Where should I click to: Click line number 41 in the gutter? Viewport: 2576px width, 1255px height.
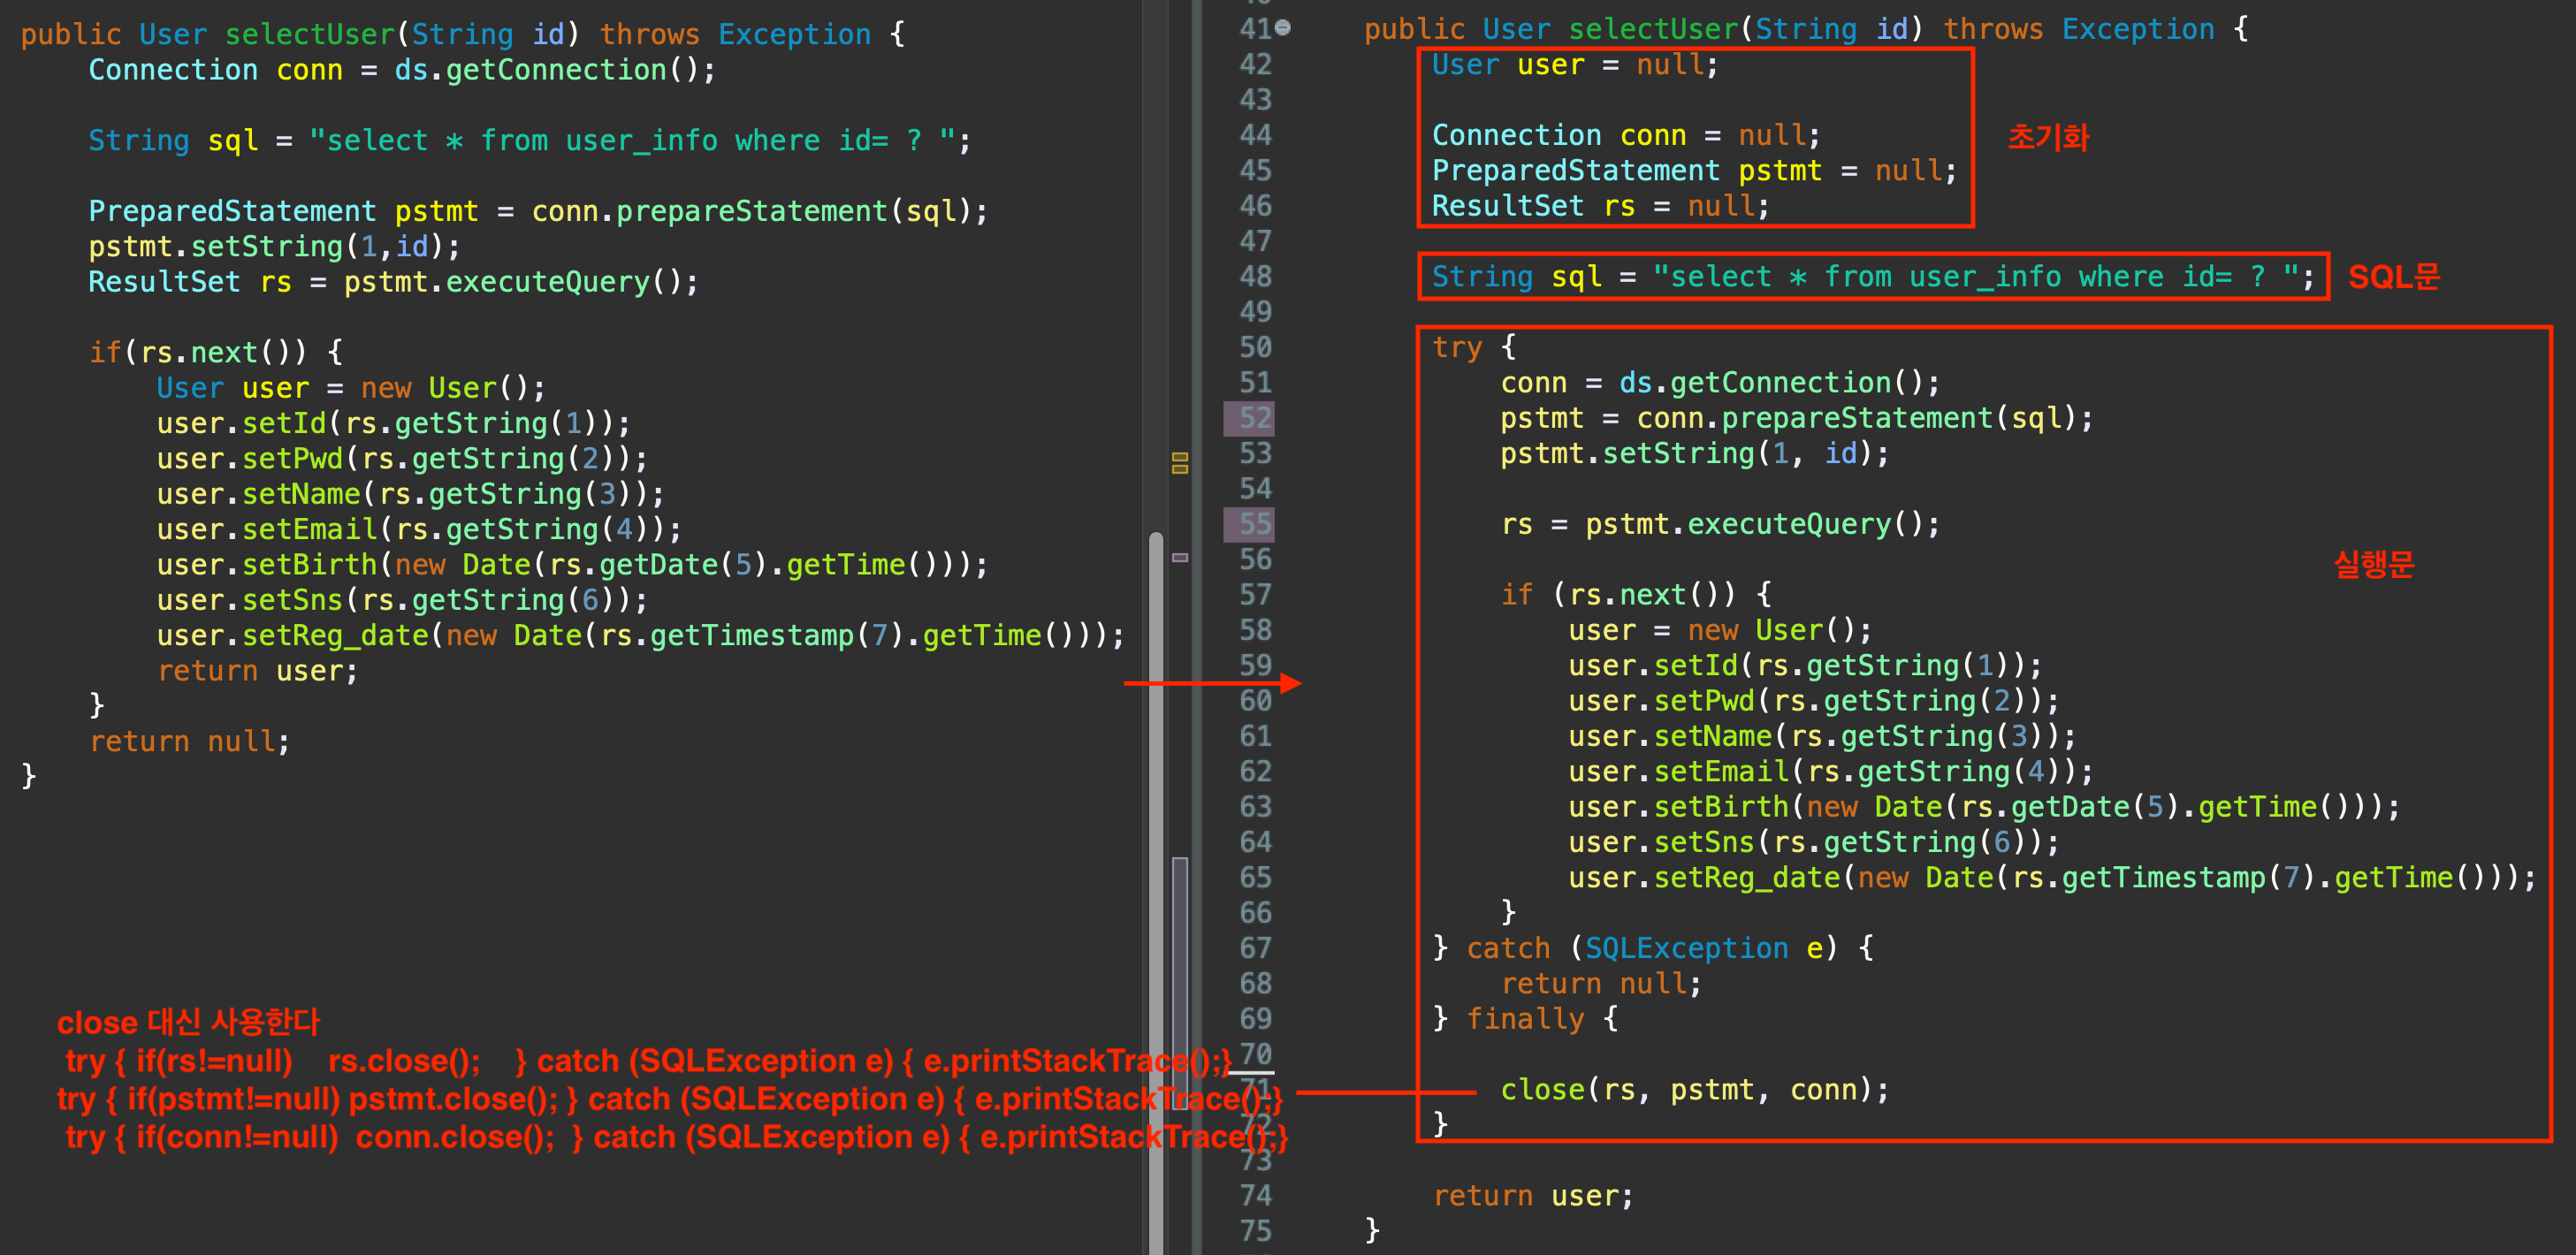(x=1254, y=29)
